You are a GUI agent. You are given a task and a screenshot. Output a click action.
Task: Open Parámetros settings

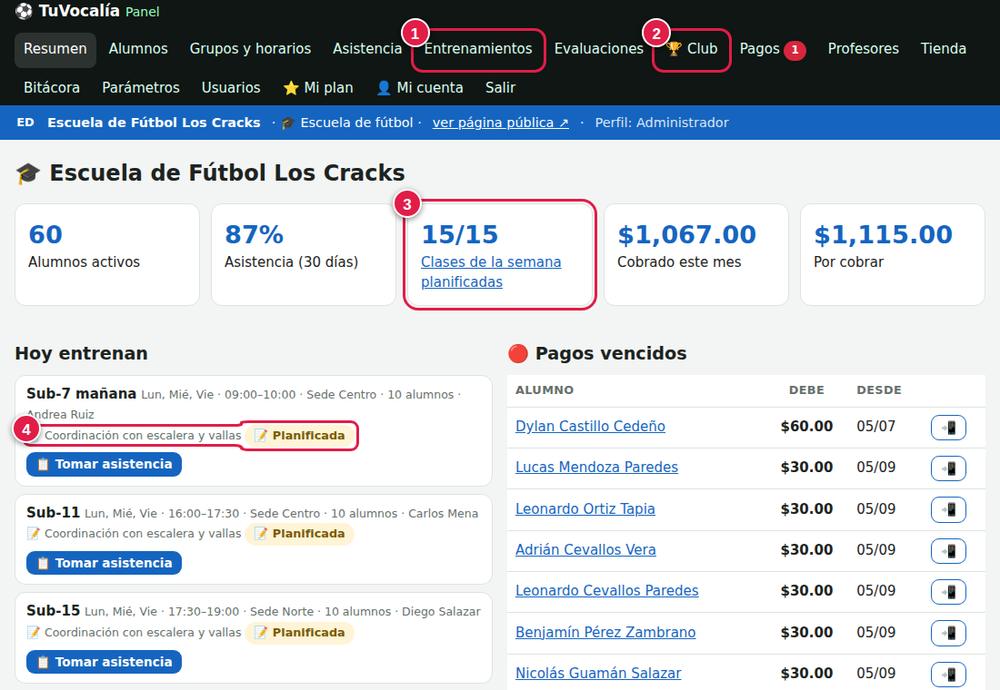pos(141,87)
